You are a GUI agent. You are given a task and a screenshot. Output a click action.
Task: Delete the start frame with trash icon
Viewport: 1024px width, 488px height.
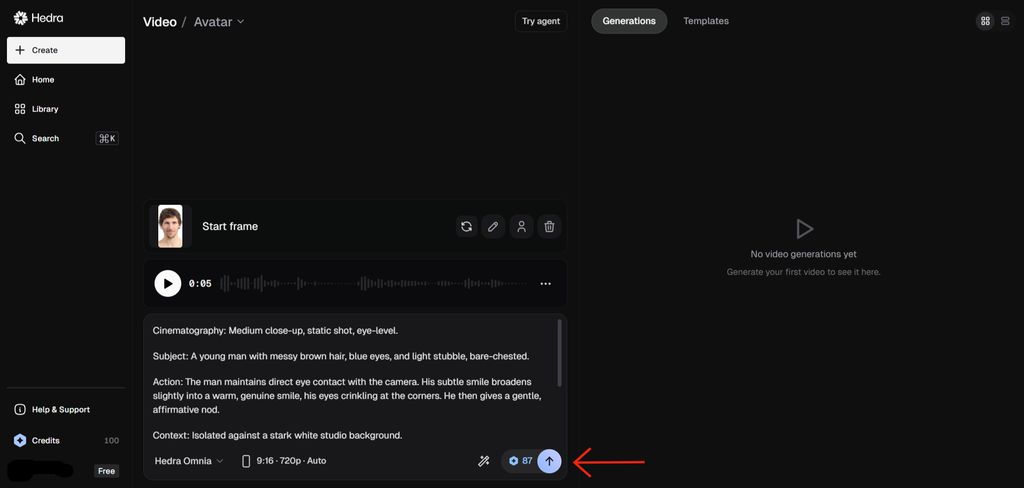click(x=549, y=227)
